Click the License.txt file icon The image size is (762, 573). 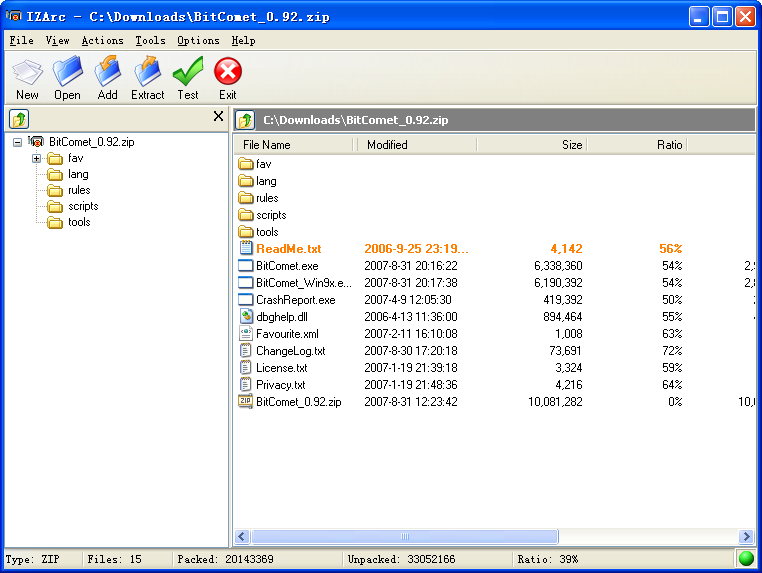[x=246, y=367]
